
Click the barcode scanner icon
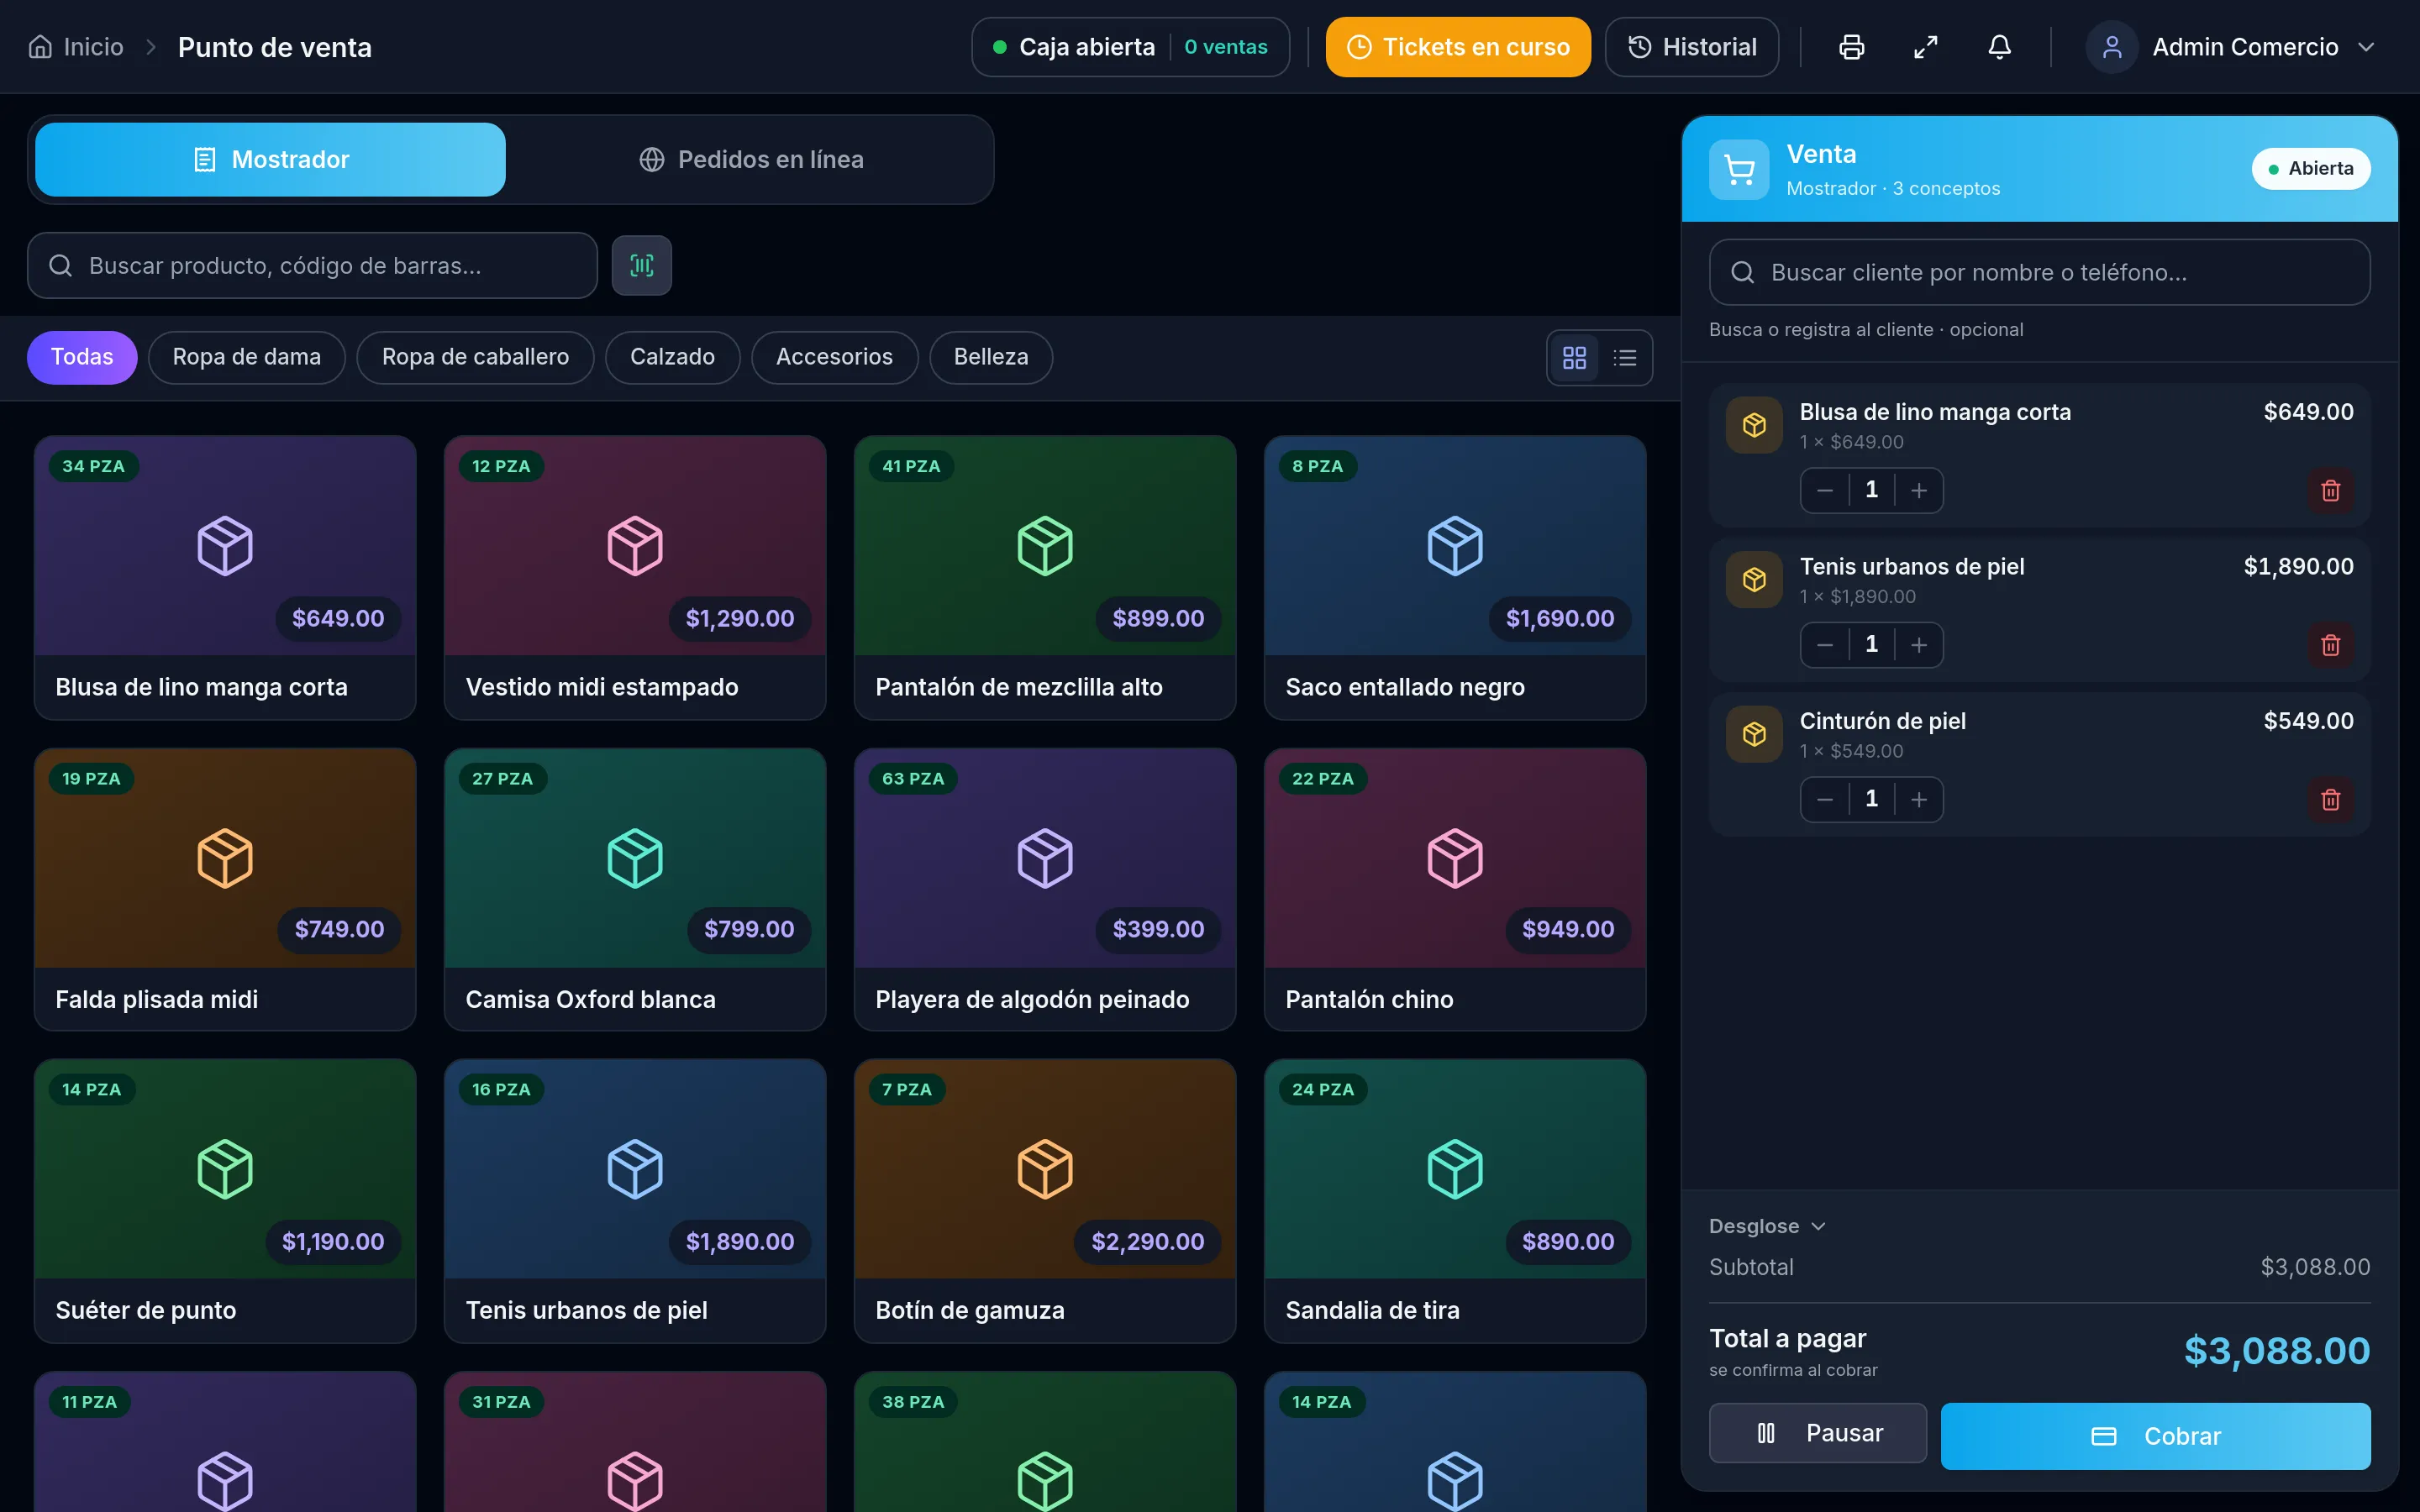(641, 265)
